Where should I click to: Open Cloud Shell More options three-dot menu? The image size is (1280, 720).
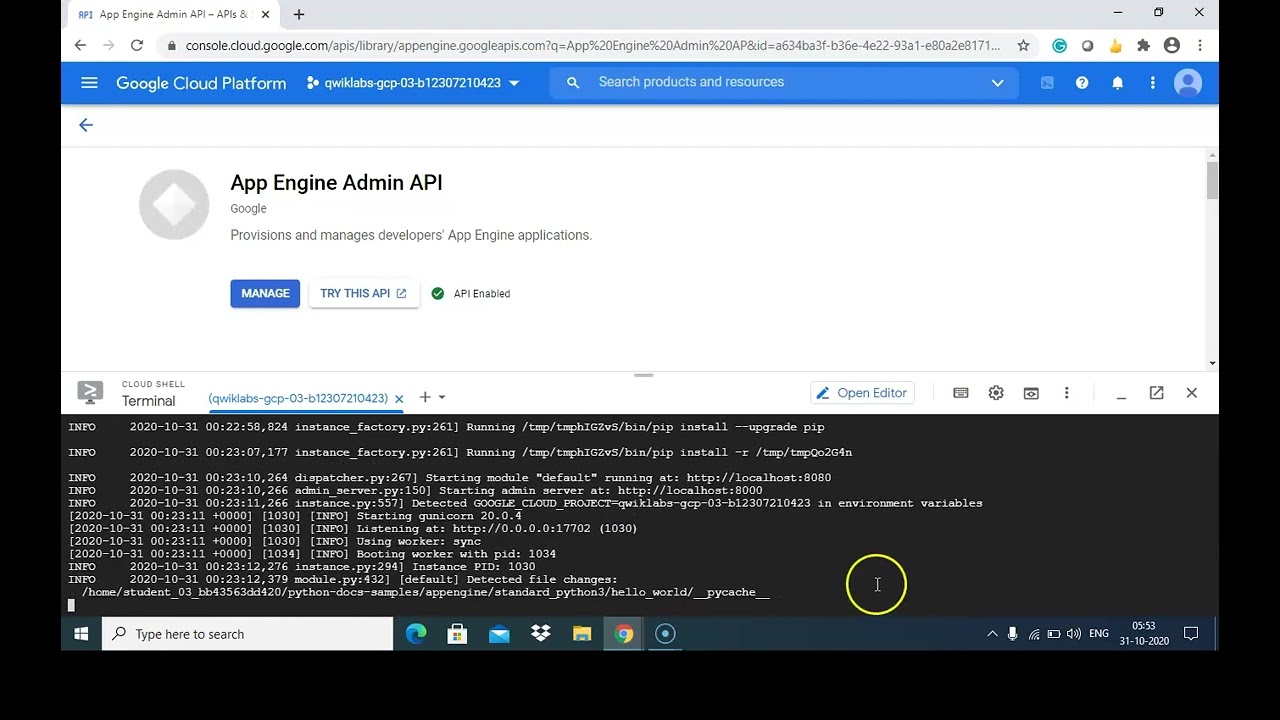[x=1066, y=393]
